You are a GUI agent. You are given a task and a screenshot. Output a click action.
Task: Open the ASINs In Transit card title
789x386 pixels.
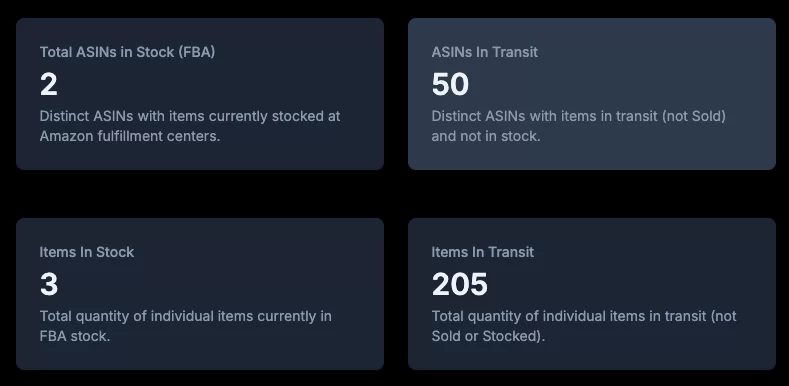coord(485,52)
